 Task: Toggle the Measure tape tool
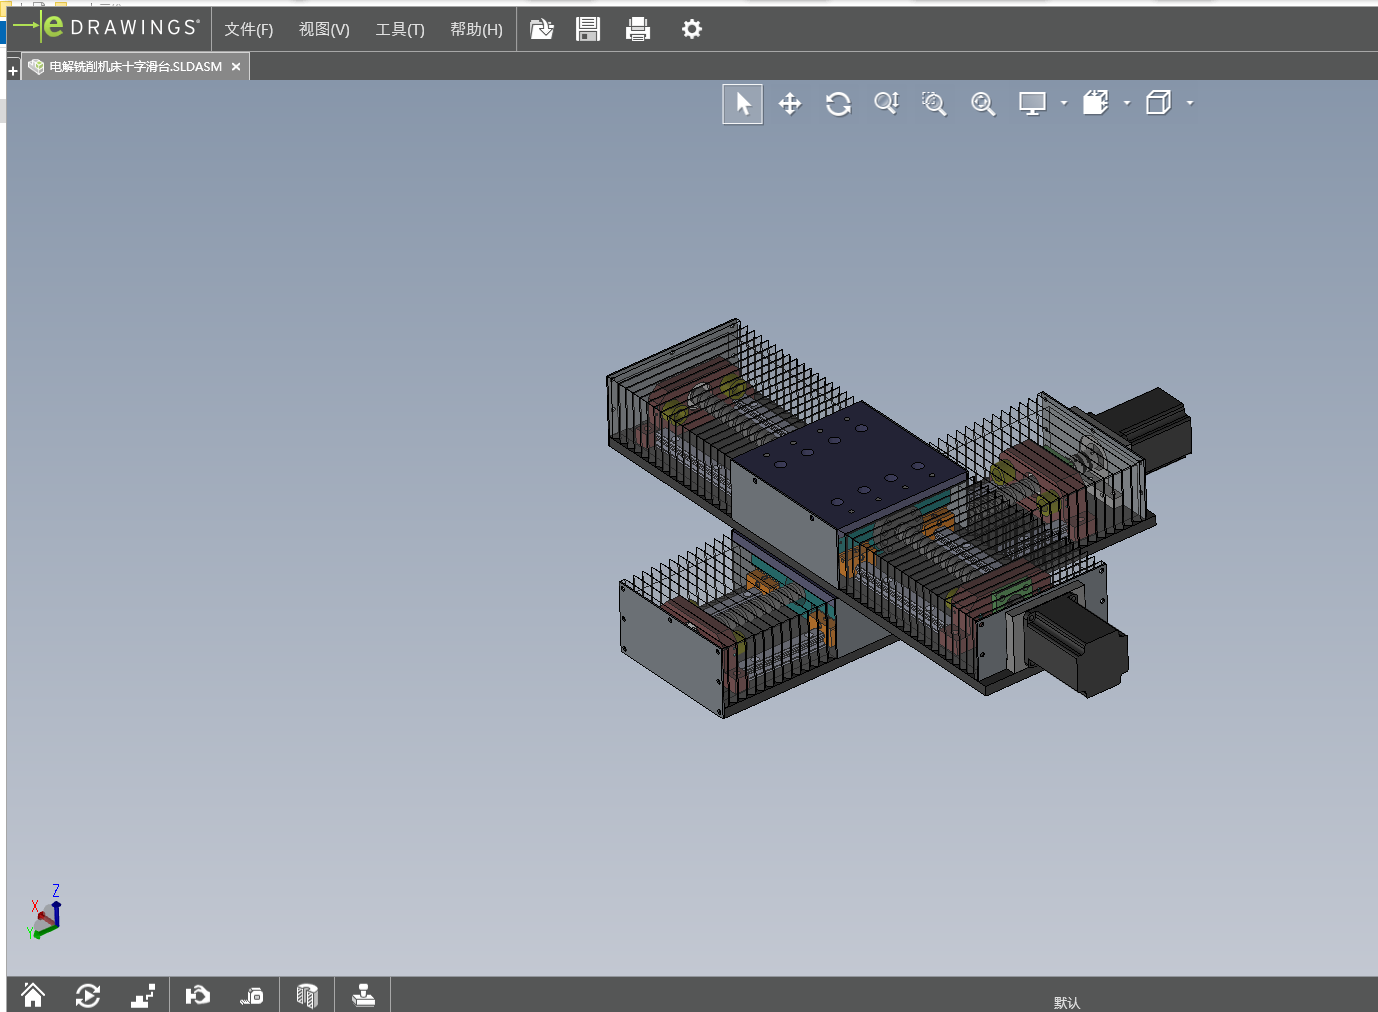pos(252,995)
